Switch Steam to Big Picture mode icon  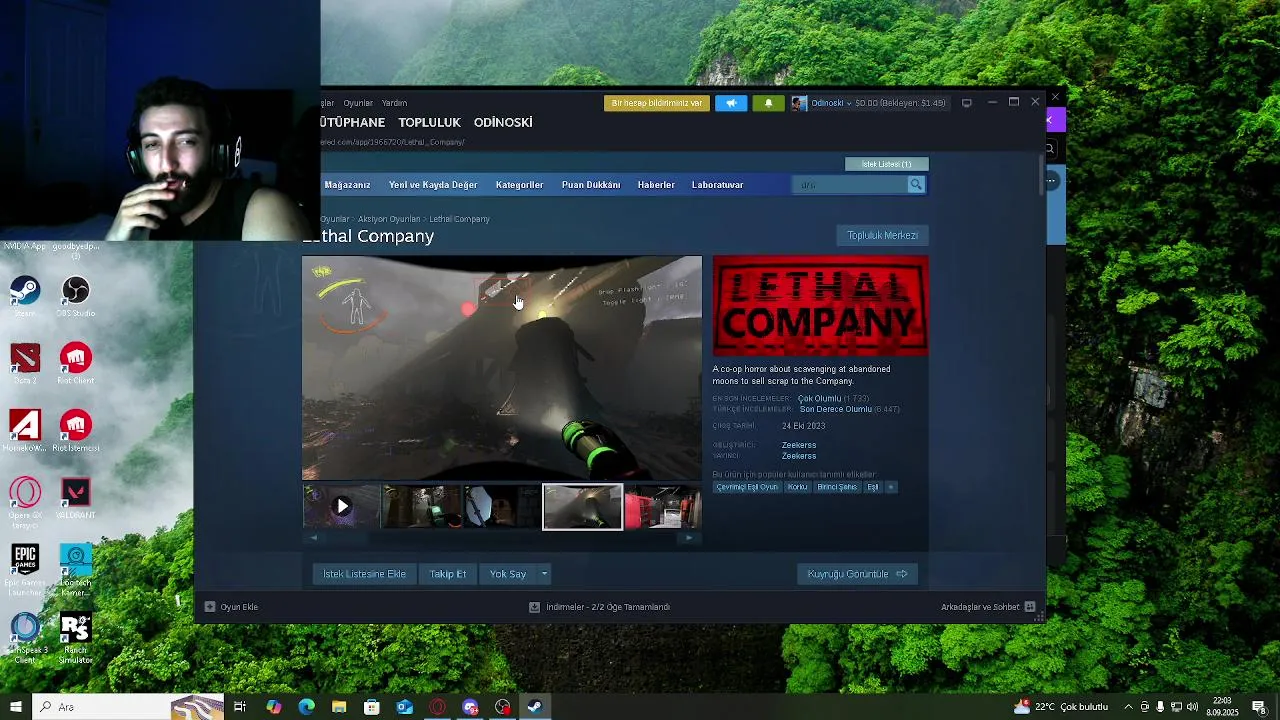pyautogui.click(x=966, y=103)
